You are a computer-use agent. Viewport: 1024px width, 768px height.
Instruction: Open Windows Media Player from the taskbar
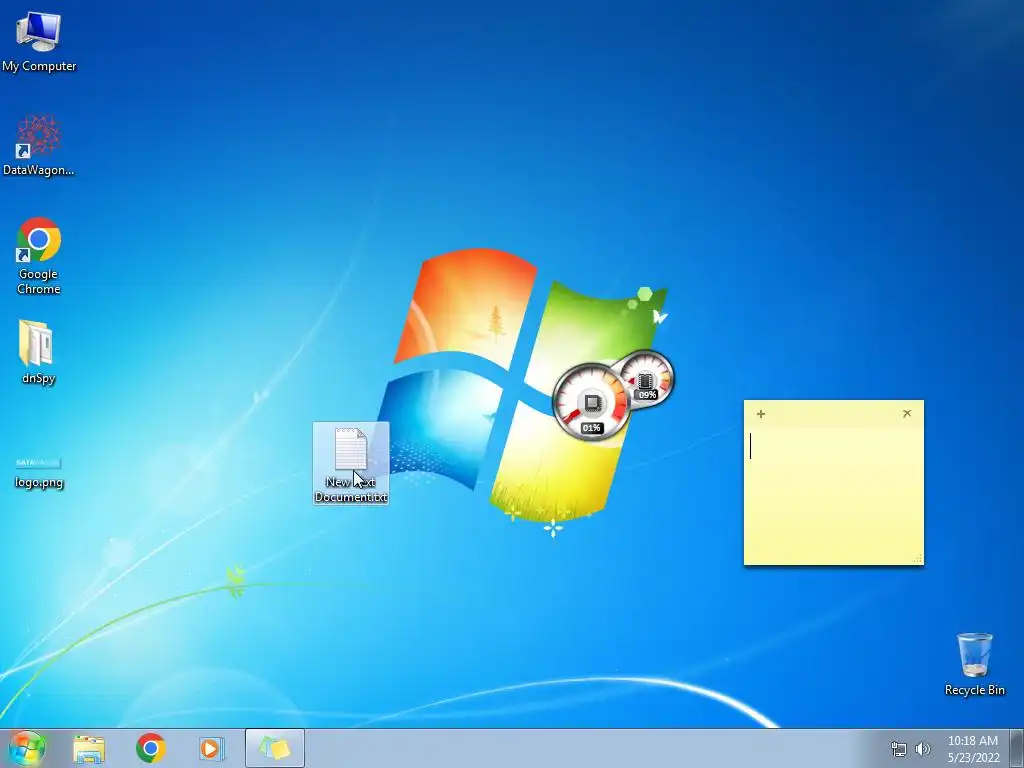pos(212,748)
